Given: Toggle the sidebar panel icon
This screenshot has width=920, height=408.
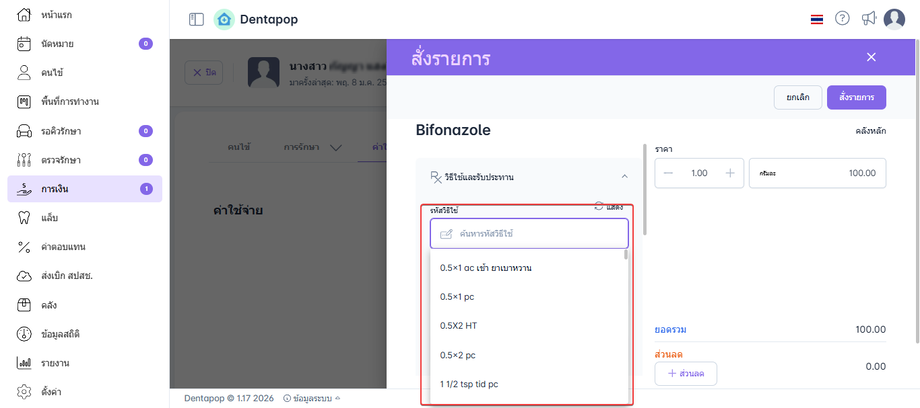Looking at the screenshot, I should point(196,19).
